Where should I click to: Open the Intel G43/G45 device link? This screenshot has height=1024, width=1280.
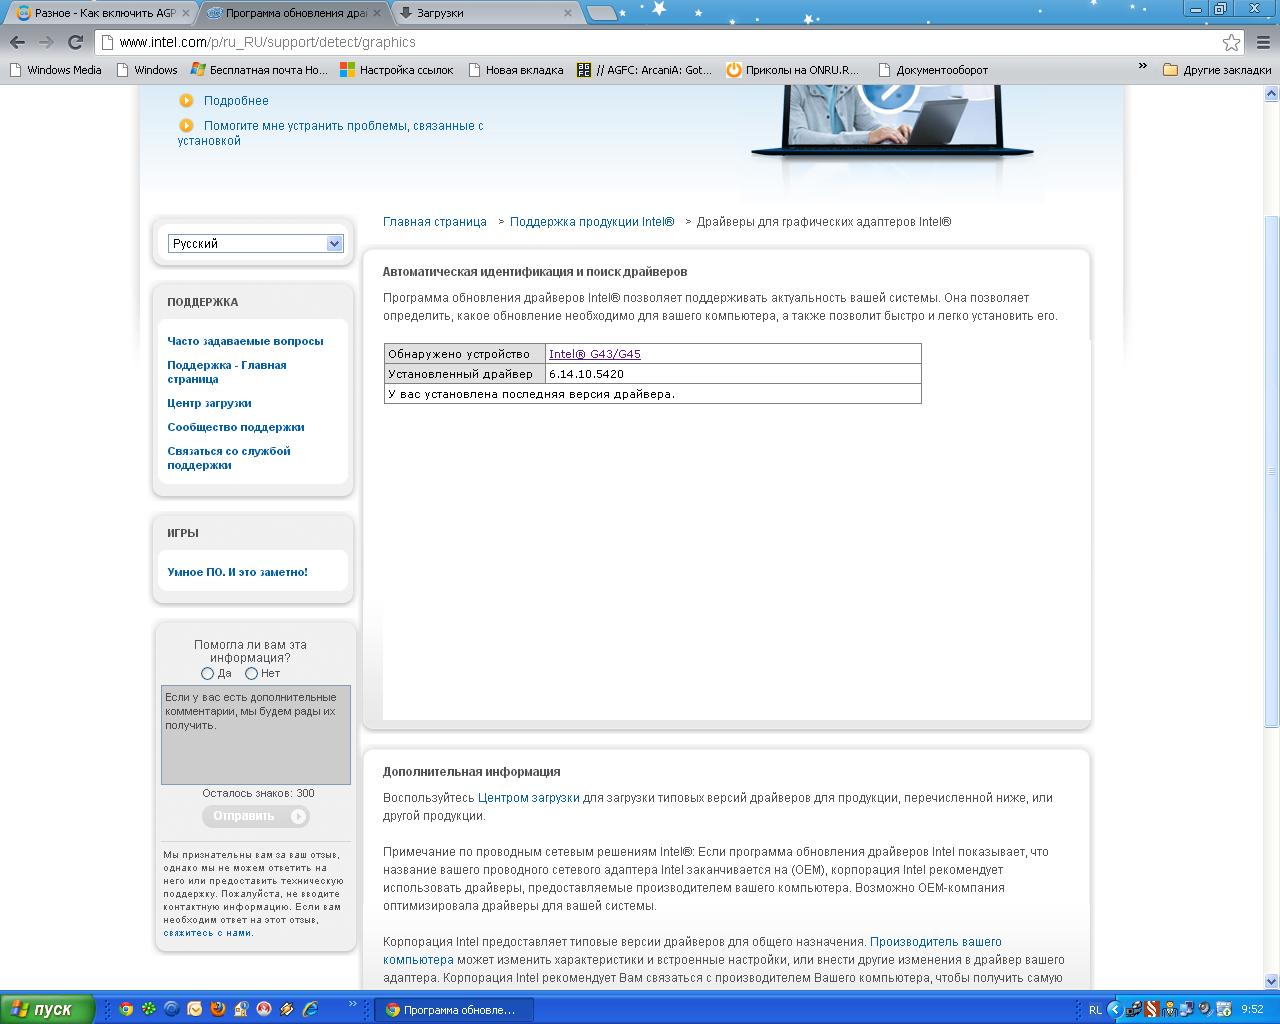point(594,354)
